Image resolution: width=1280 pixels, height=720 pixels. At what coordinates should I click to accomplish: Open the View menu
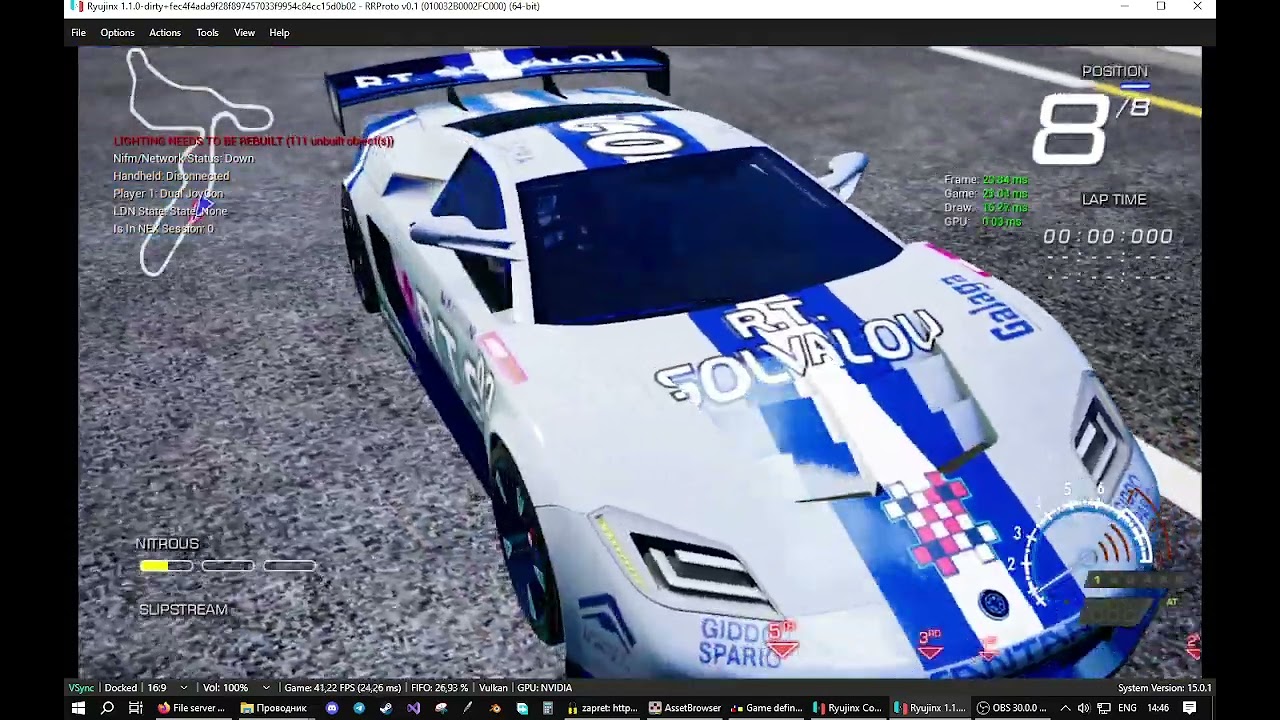(x=244, y=33)
